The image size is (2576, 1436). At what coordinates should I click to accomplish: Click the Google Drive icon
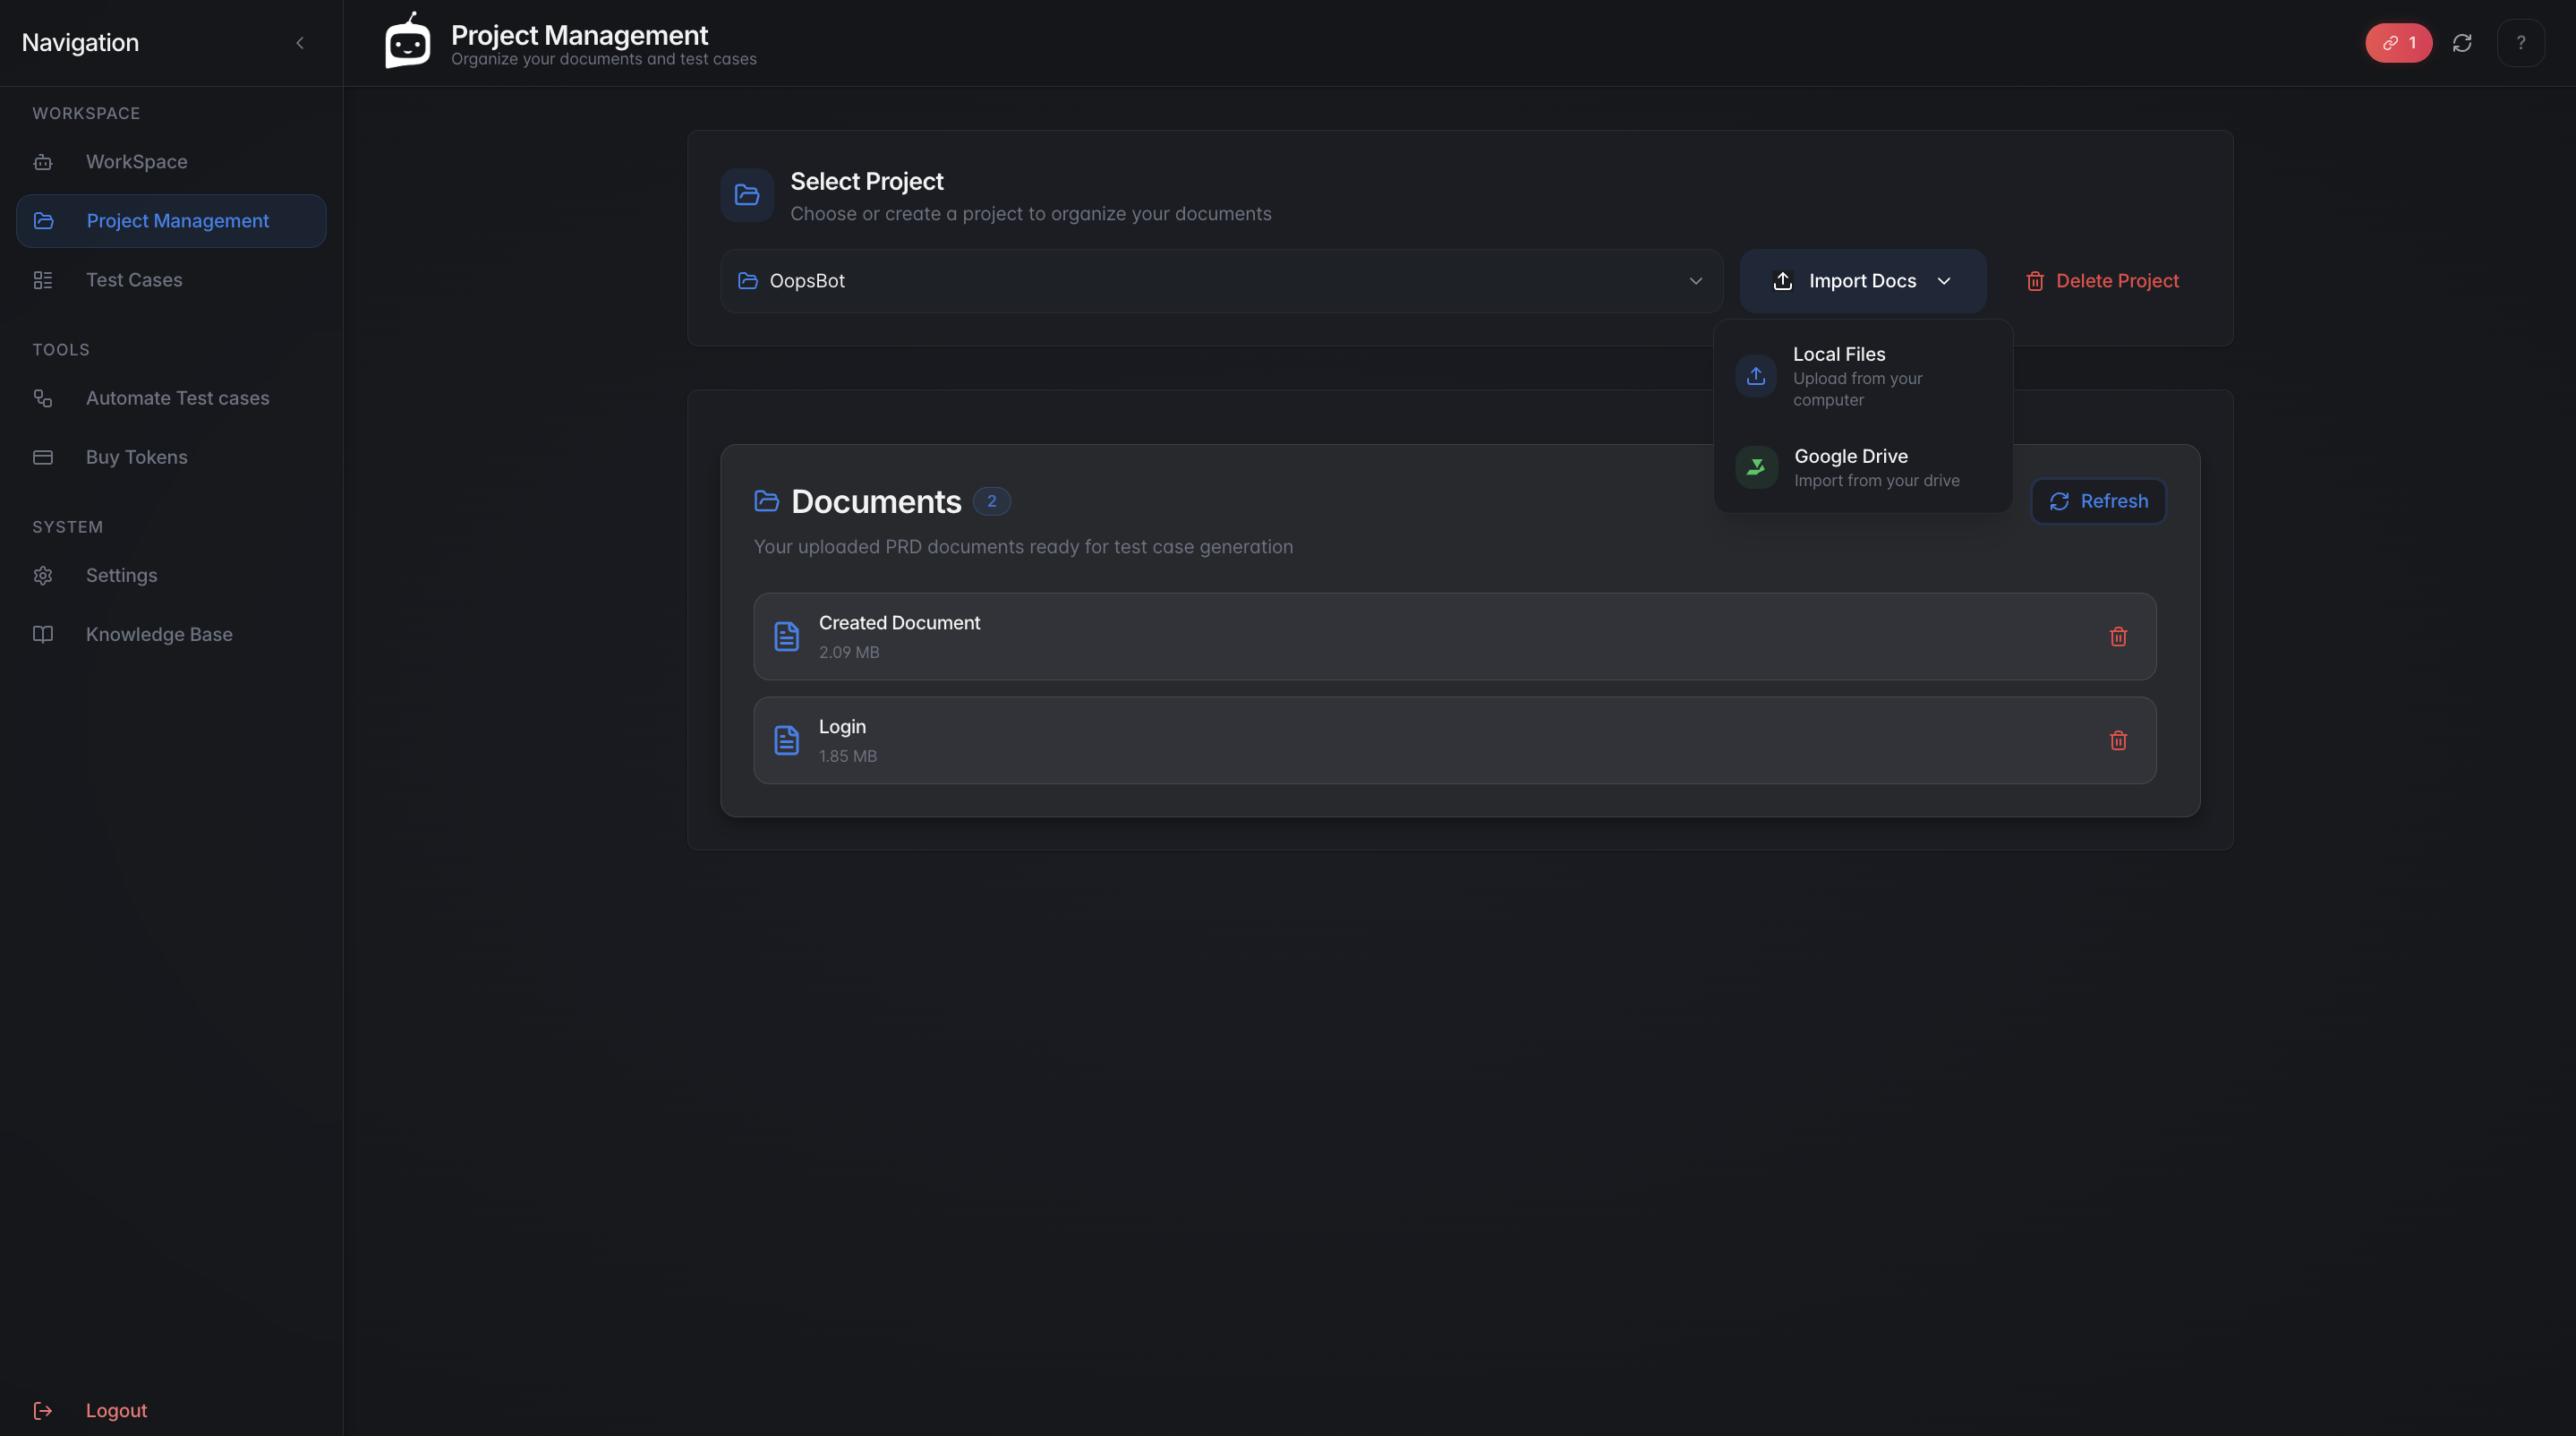(x=1756, y=467)
